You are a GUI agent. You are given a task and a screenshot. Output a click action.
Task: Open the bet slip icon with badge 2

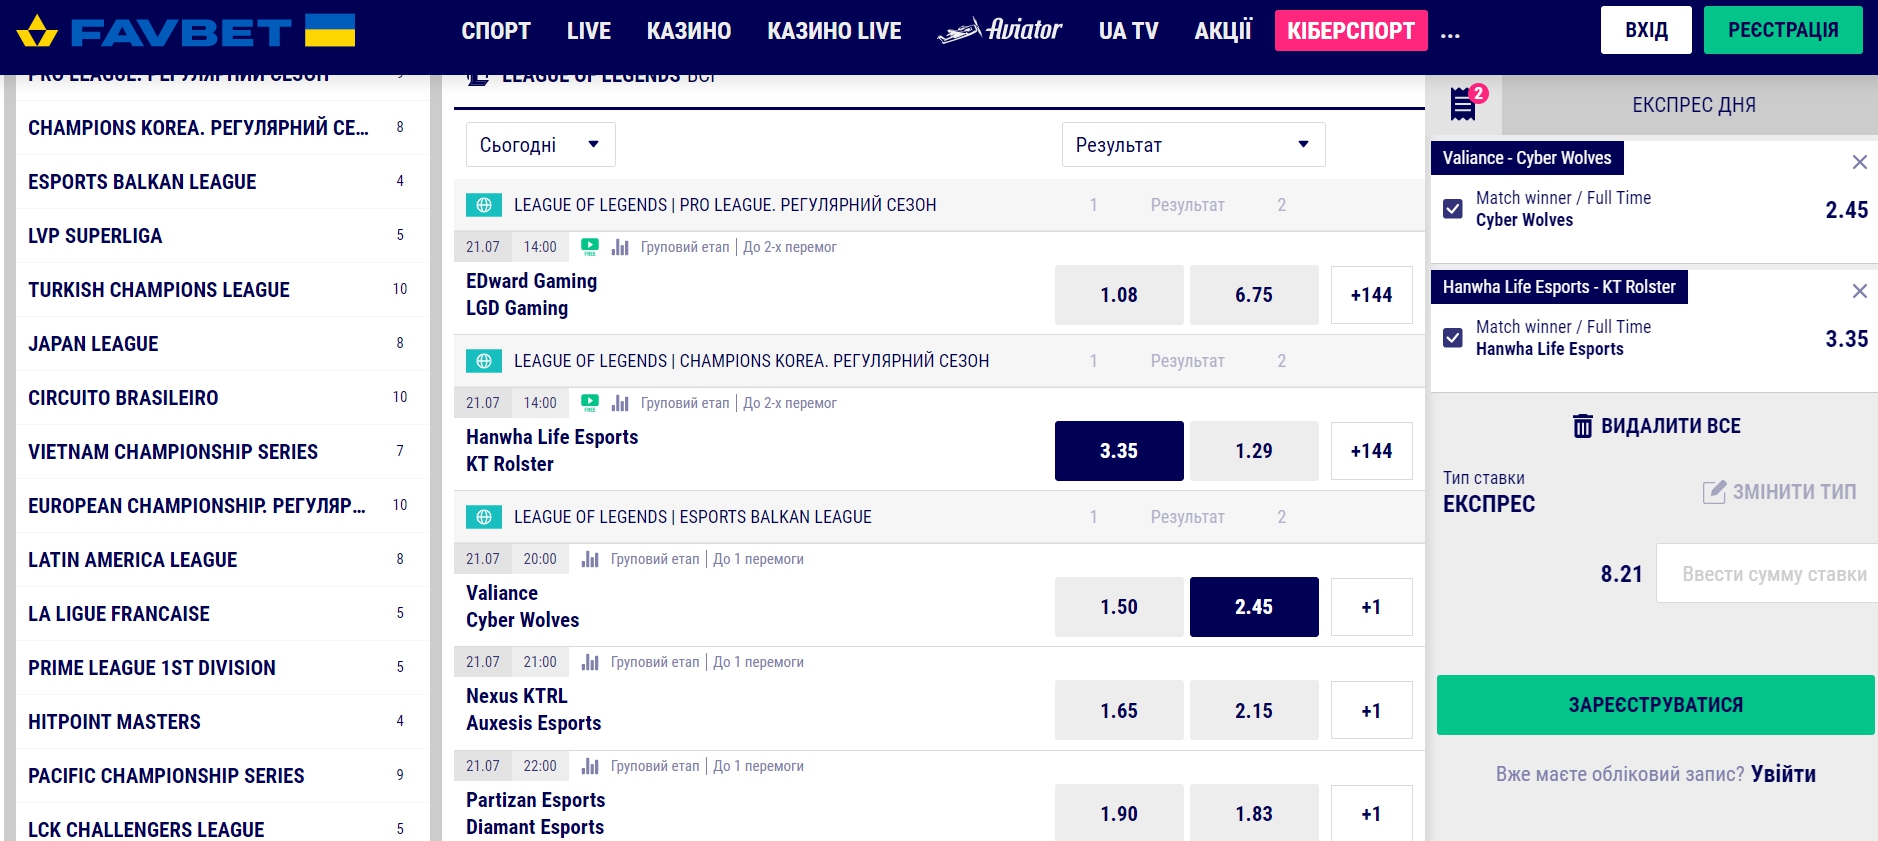[x=1465, y=103]
